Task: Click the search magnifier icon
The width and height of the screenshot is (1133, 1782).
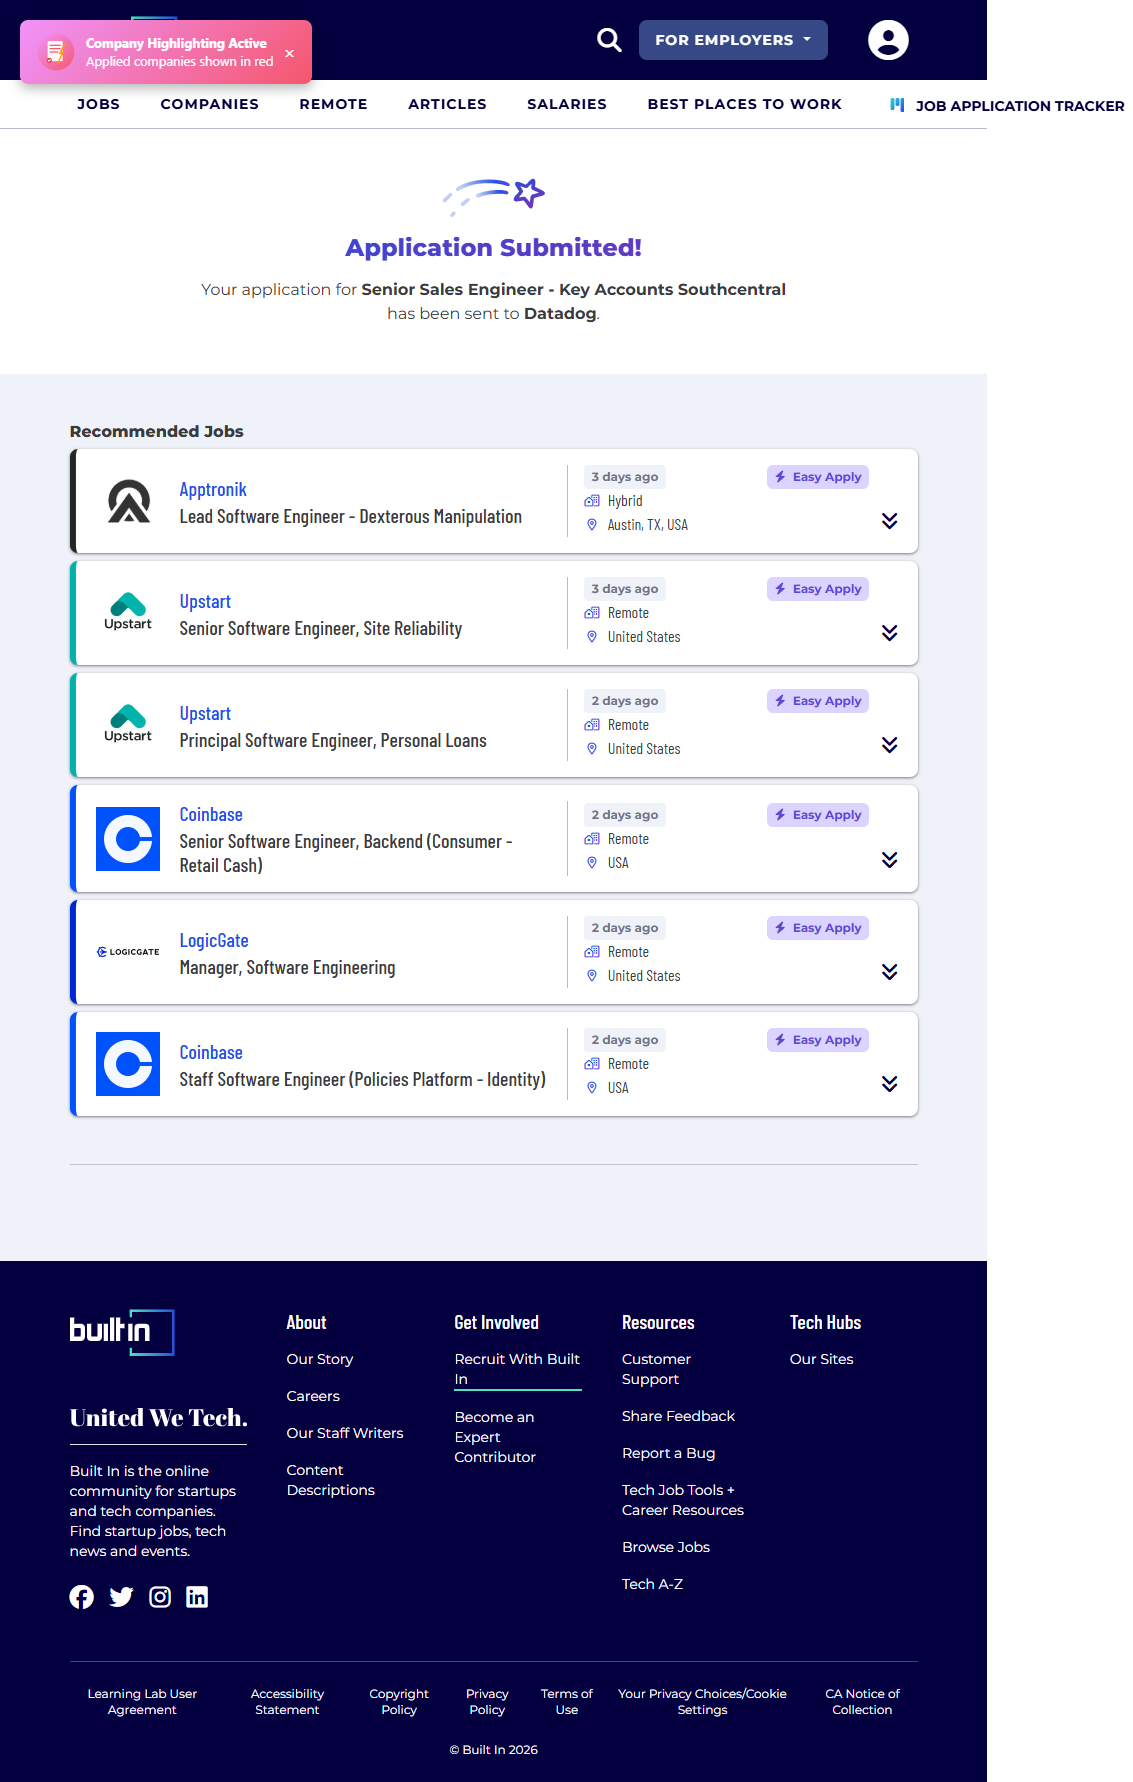Action: tap(609, 40)
